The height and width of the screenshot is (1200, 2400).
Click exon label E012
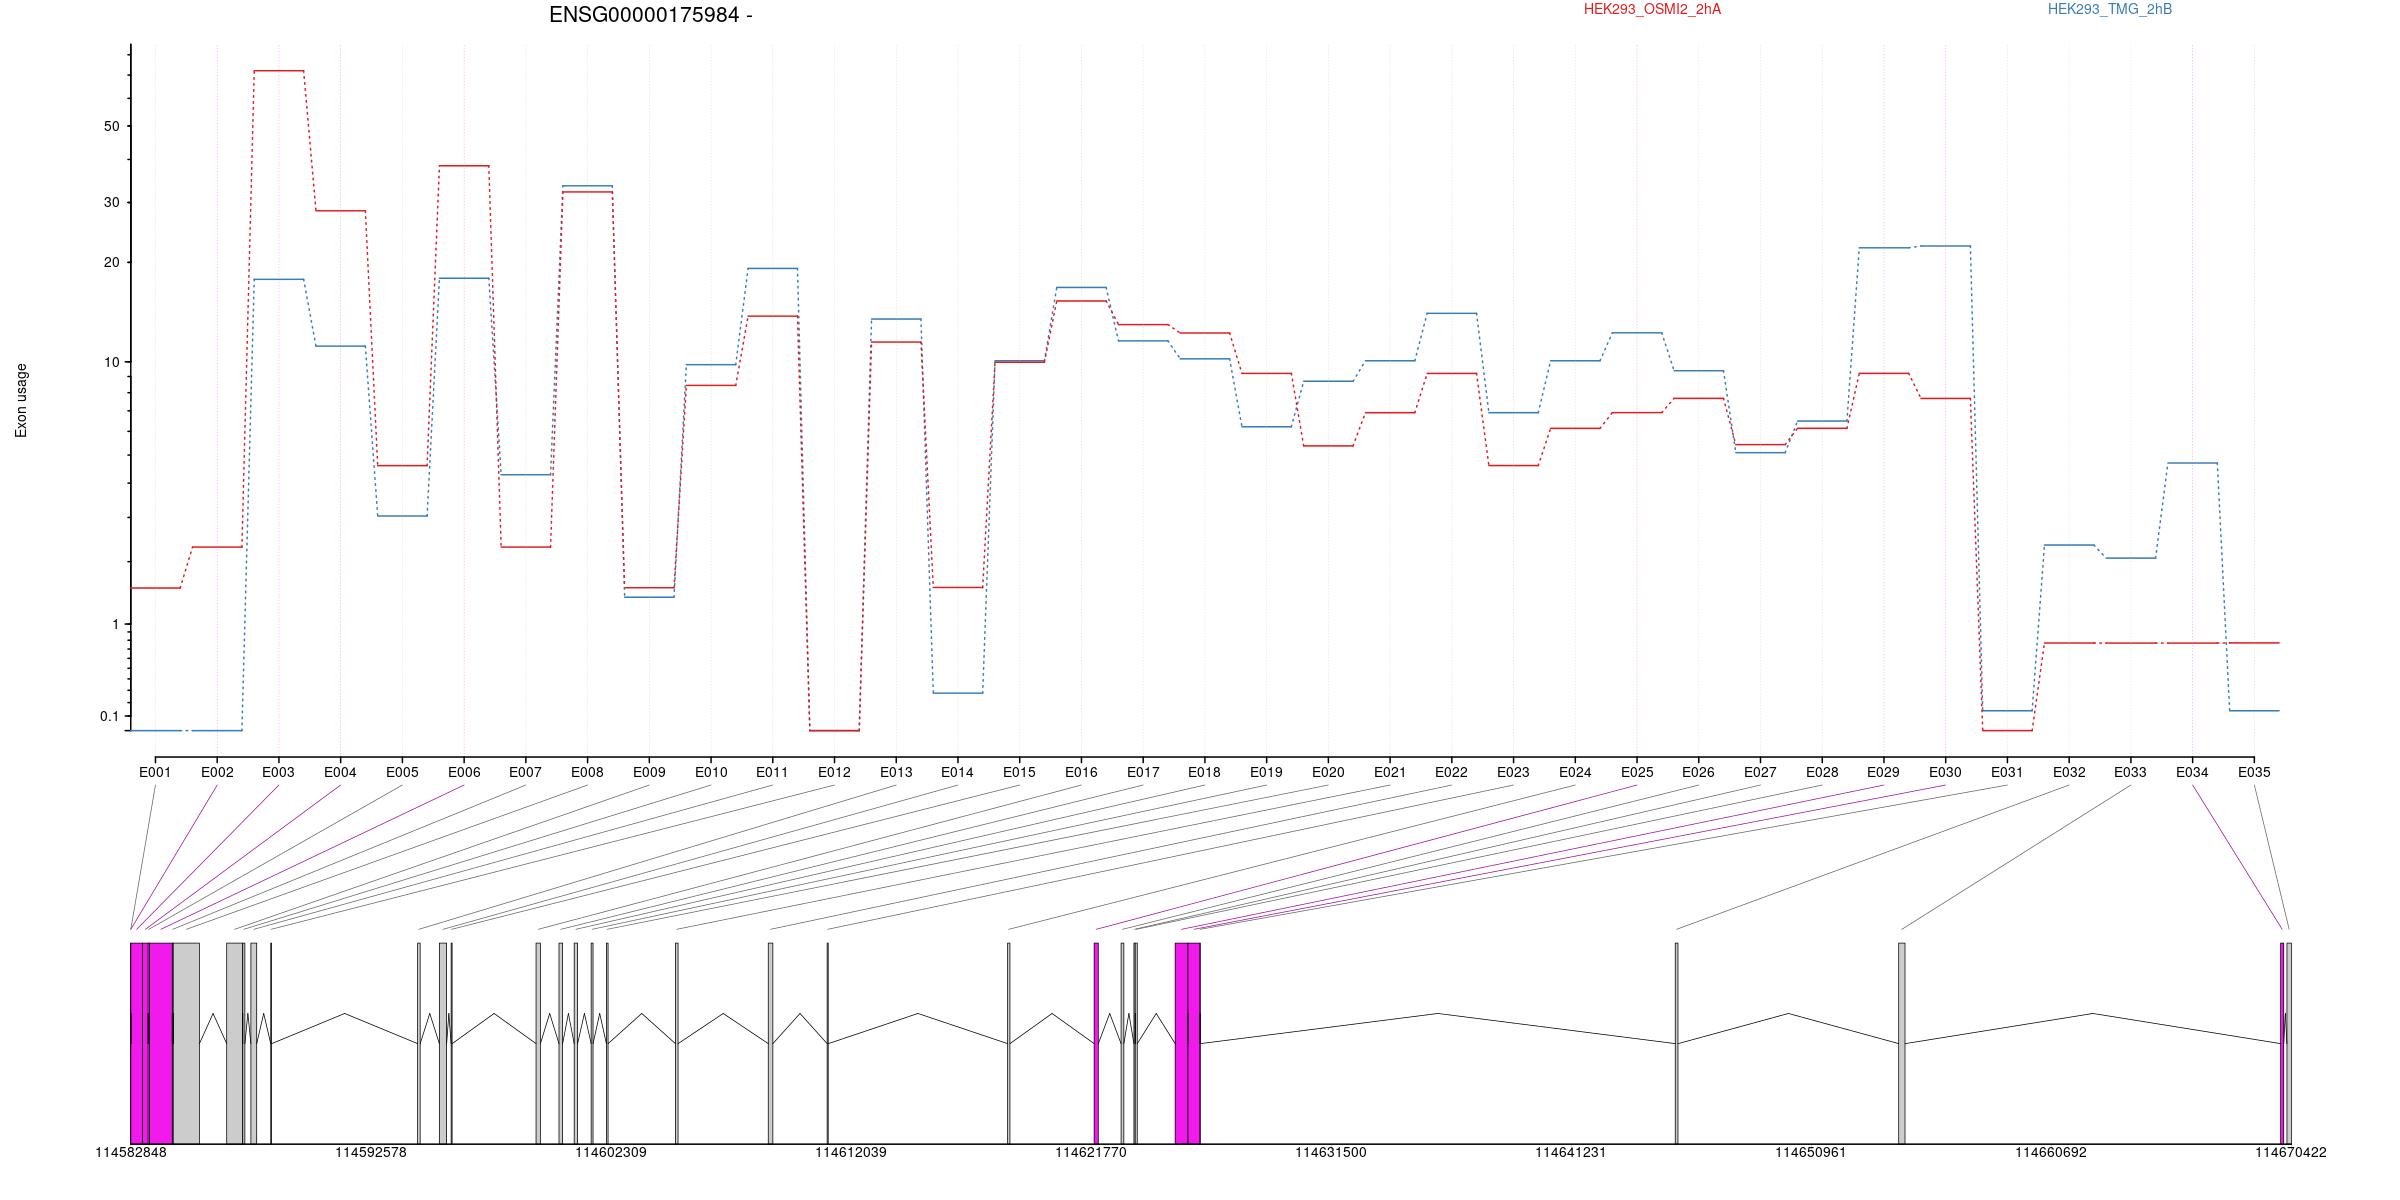point(834,772)
